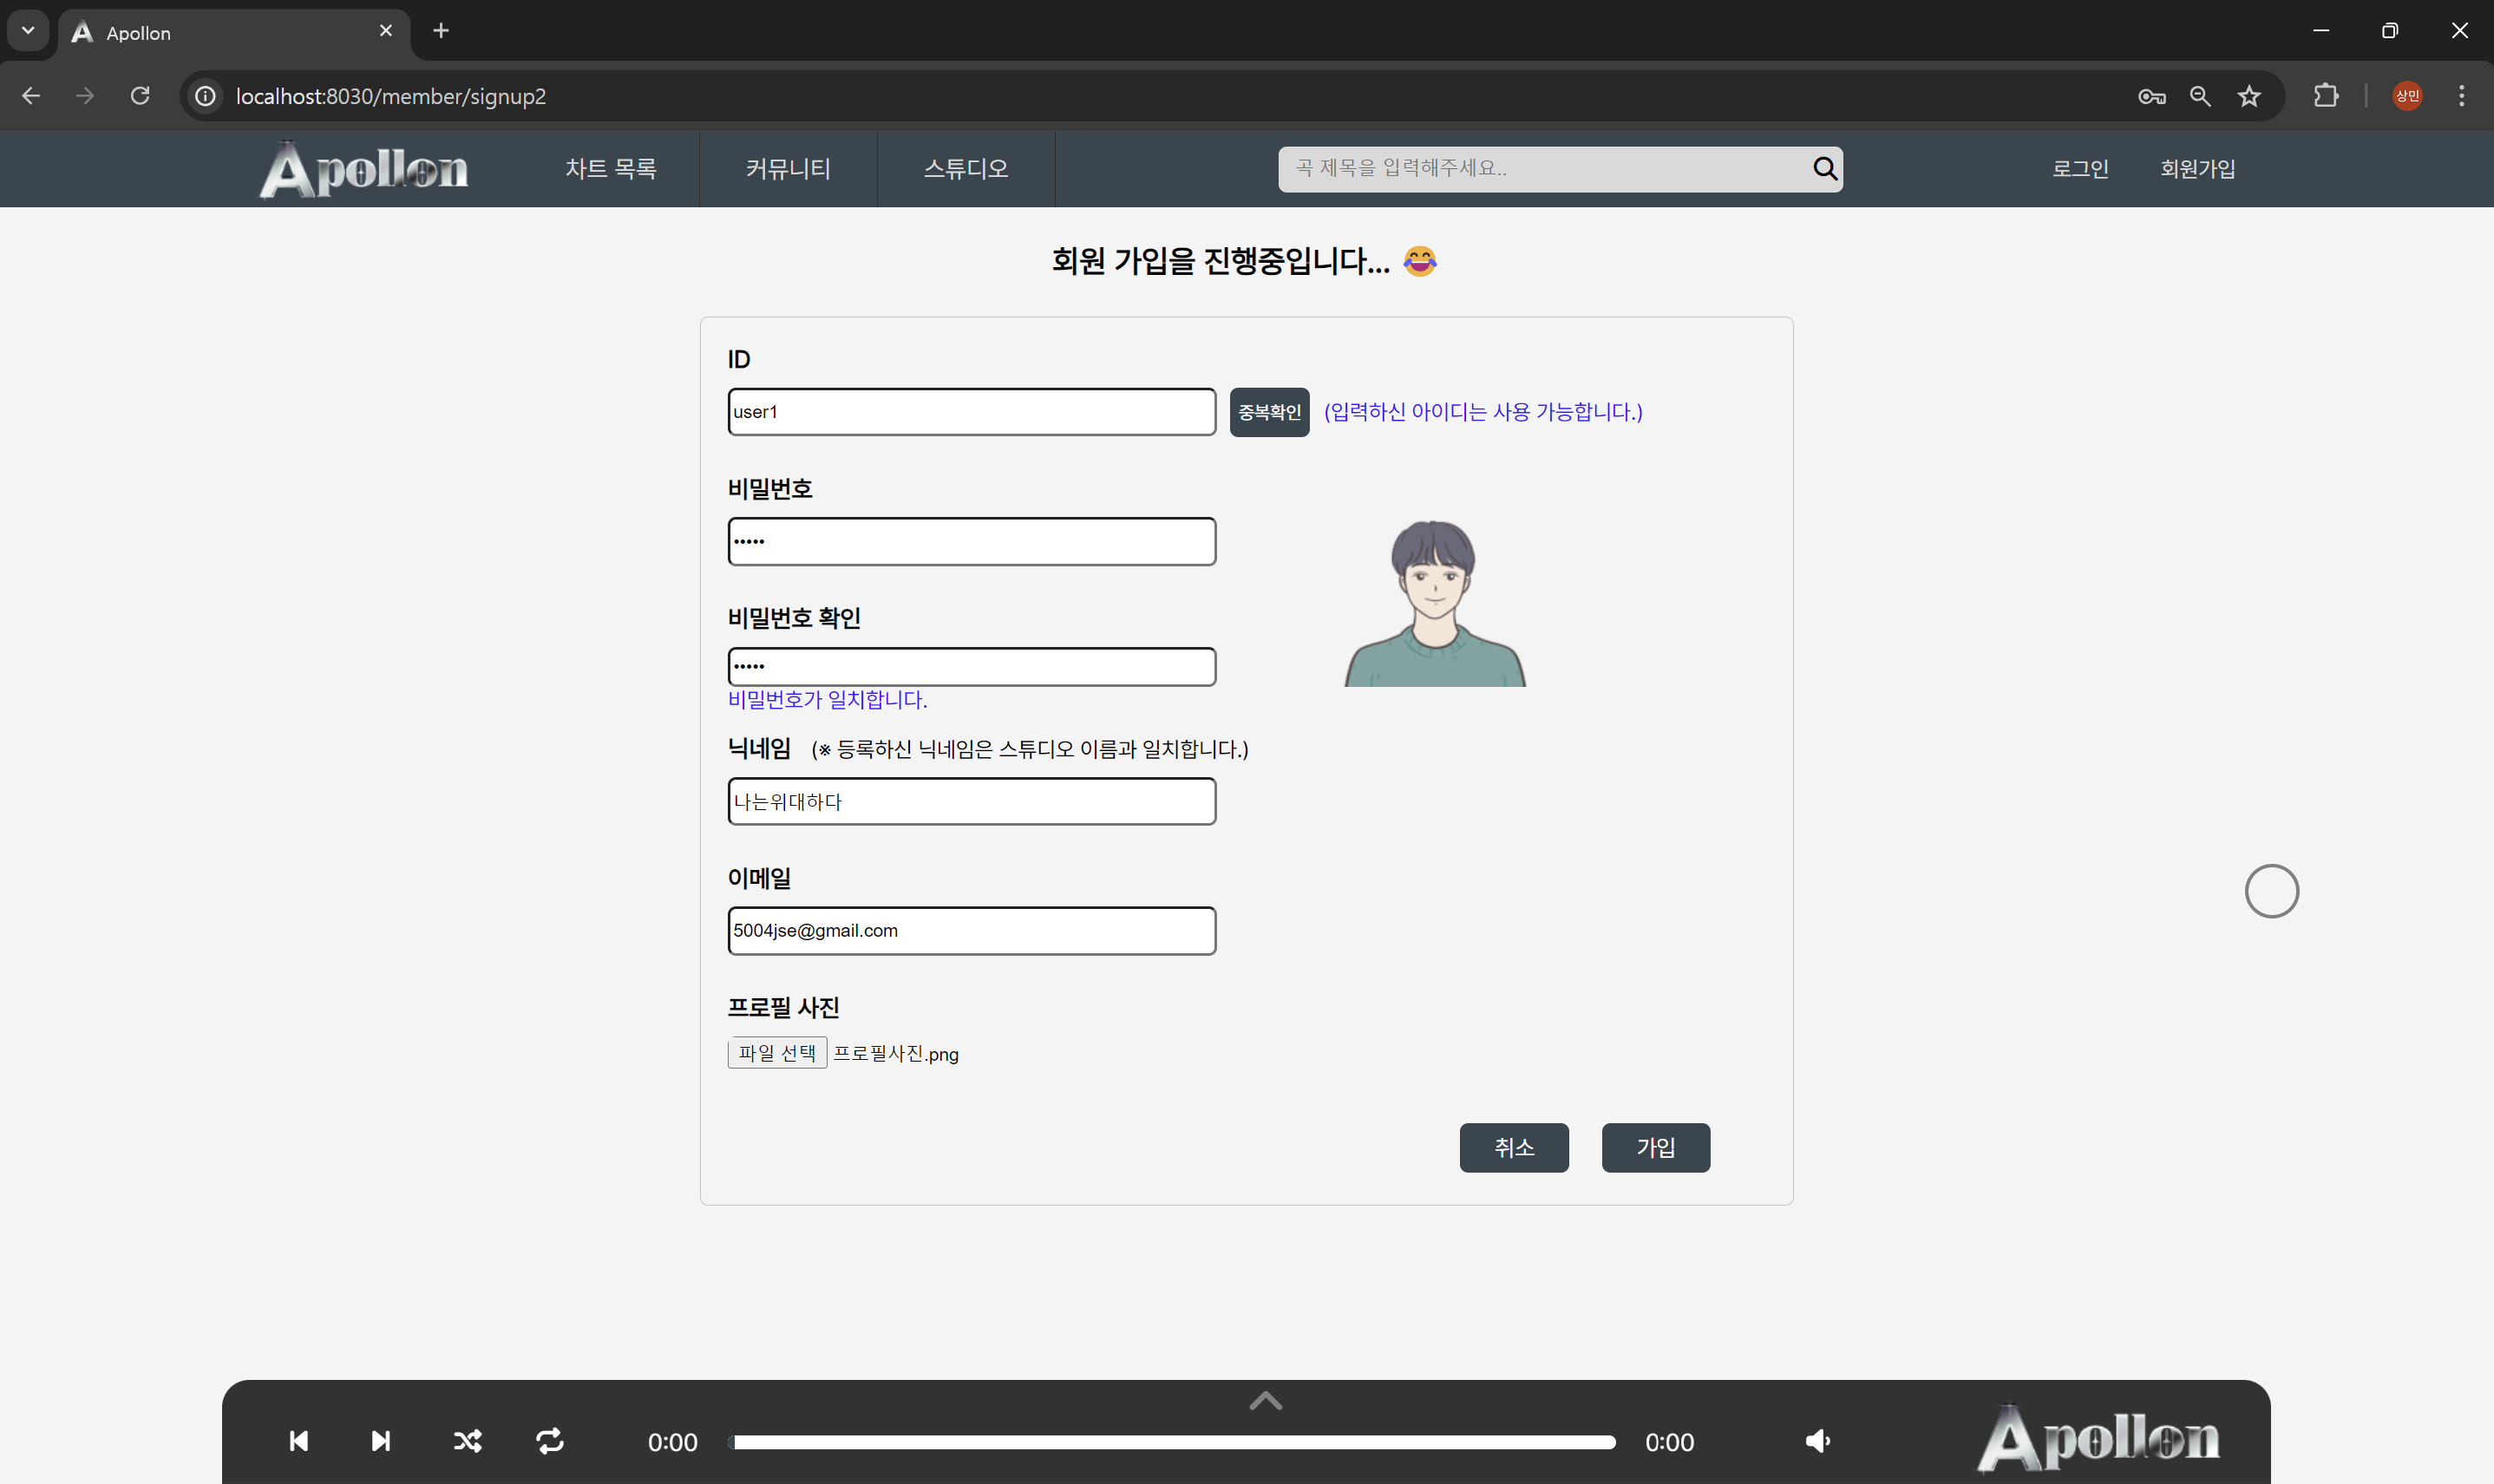Click the search magnifier icon
The height and width of the screenshot is (1484, 2494).
pos(1824,168)
